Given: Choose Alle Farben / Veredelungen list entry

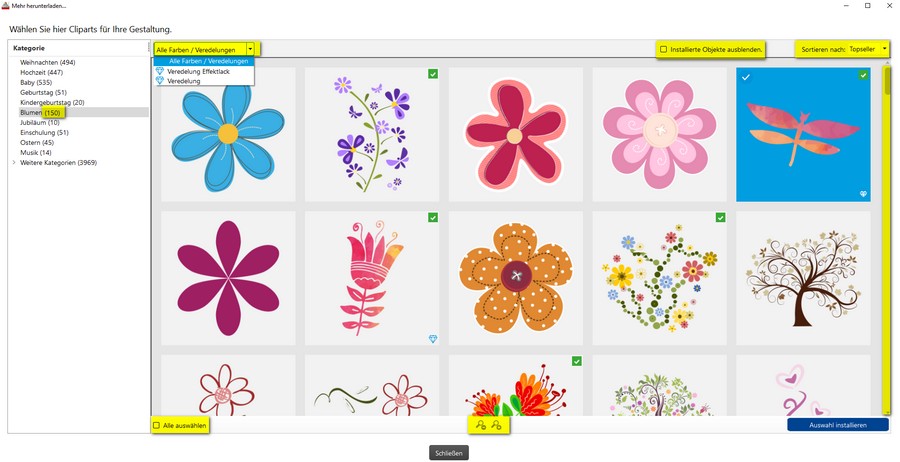Looking at the screenshot, I should (204, 61).
